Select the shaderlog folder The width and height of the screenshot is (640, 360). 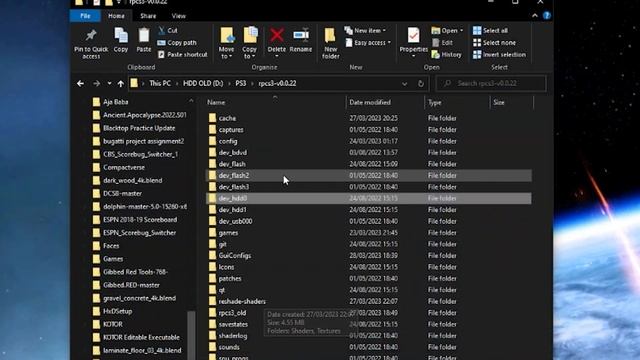point(233,336)
